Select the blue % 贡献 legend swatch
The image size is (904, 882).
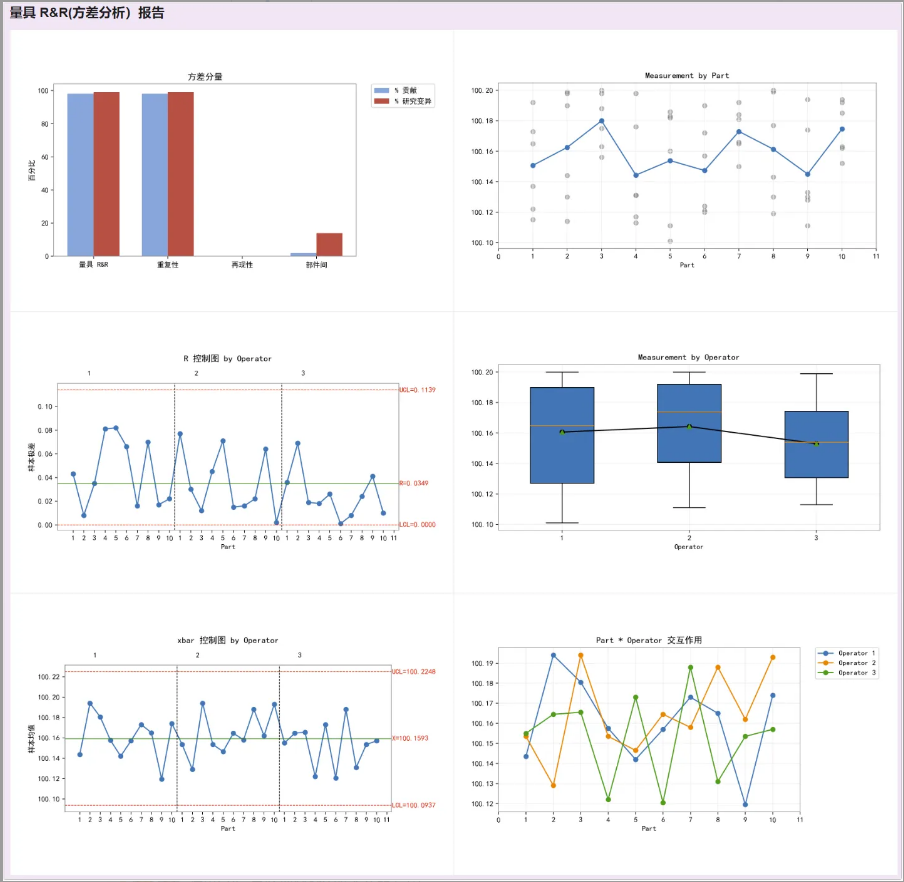tap(381, 90)
